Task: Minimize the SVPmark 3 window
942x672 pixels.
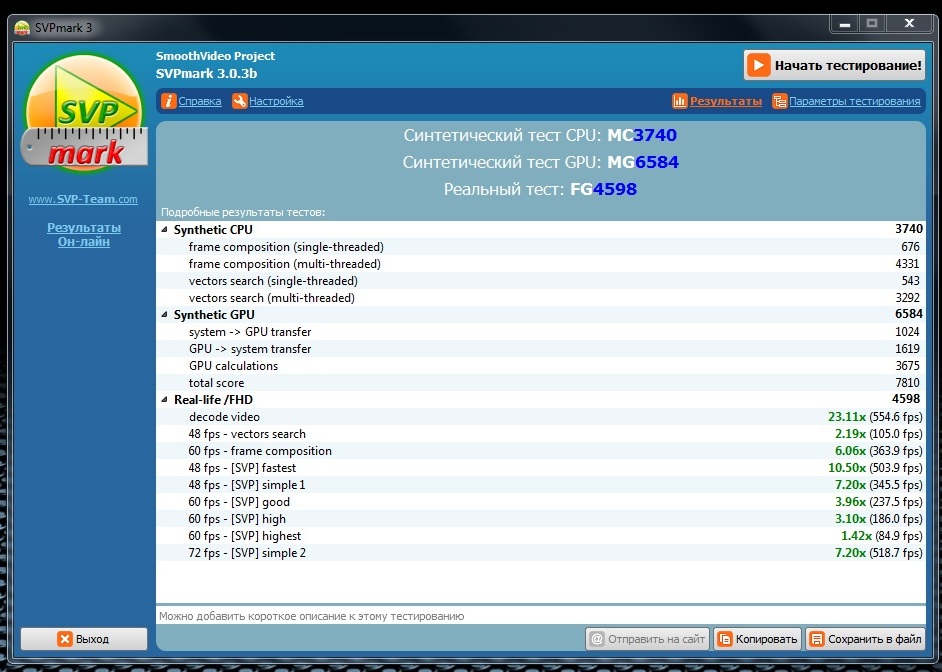Action: [x=845, y=24]
